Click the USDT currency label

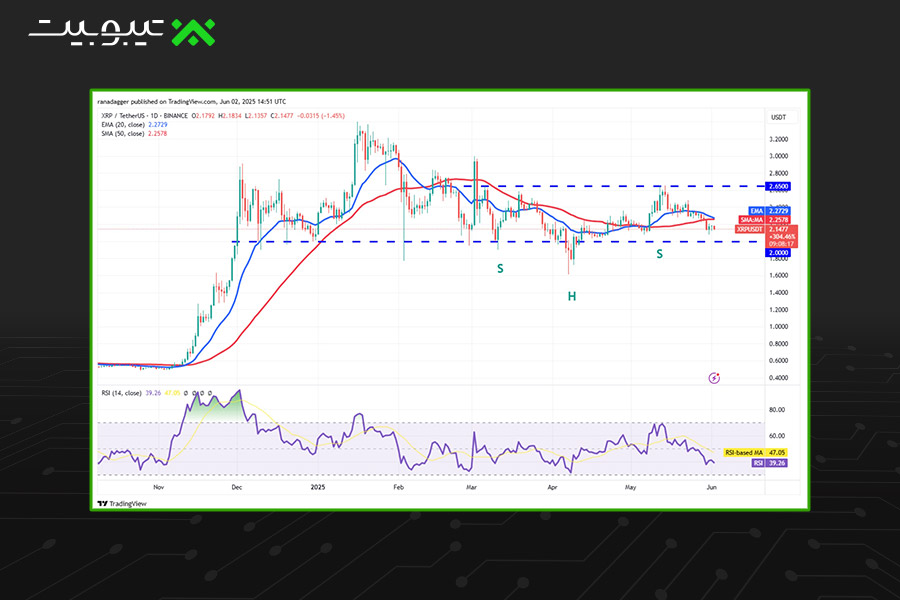coord(778,117)
